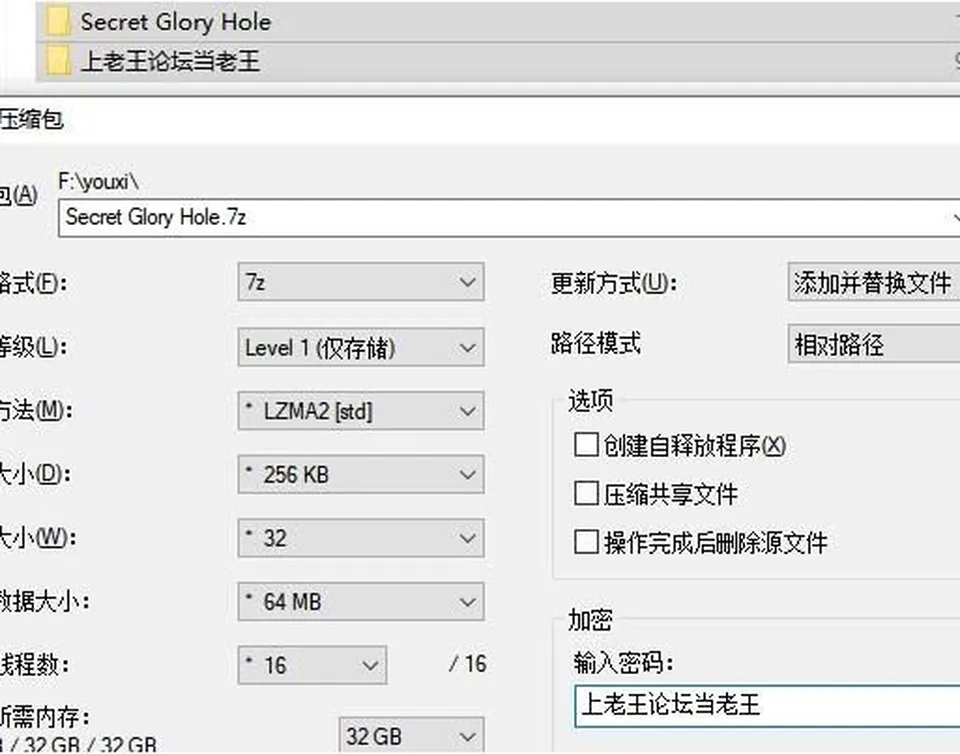
Task: Click the 输入密码 label
Action: [624, 663]
